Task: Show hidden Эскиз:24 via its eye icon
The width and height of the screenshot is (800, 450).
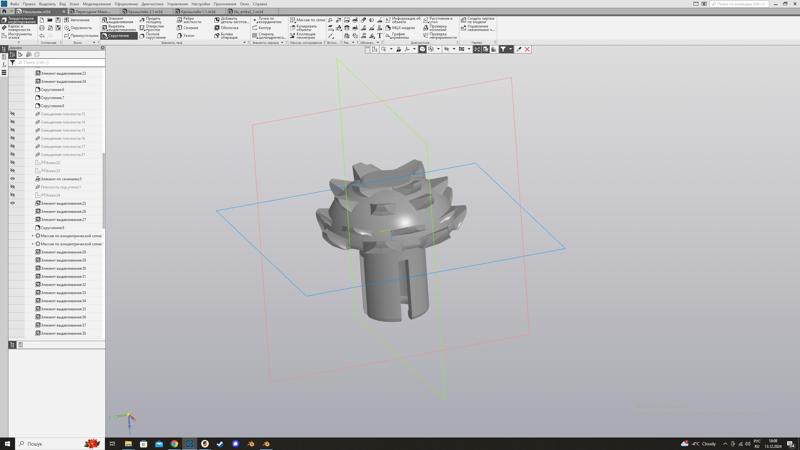Action: pos(13,195)
